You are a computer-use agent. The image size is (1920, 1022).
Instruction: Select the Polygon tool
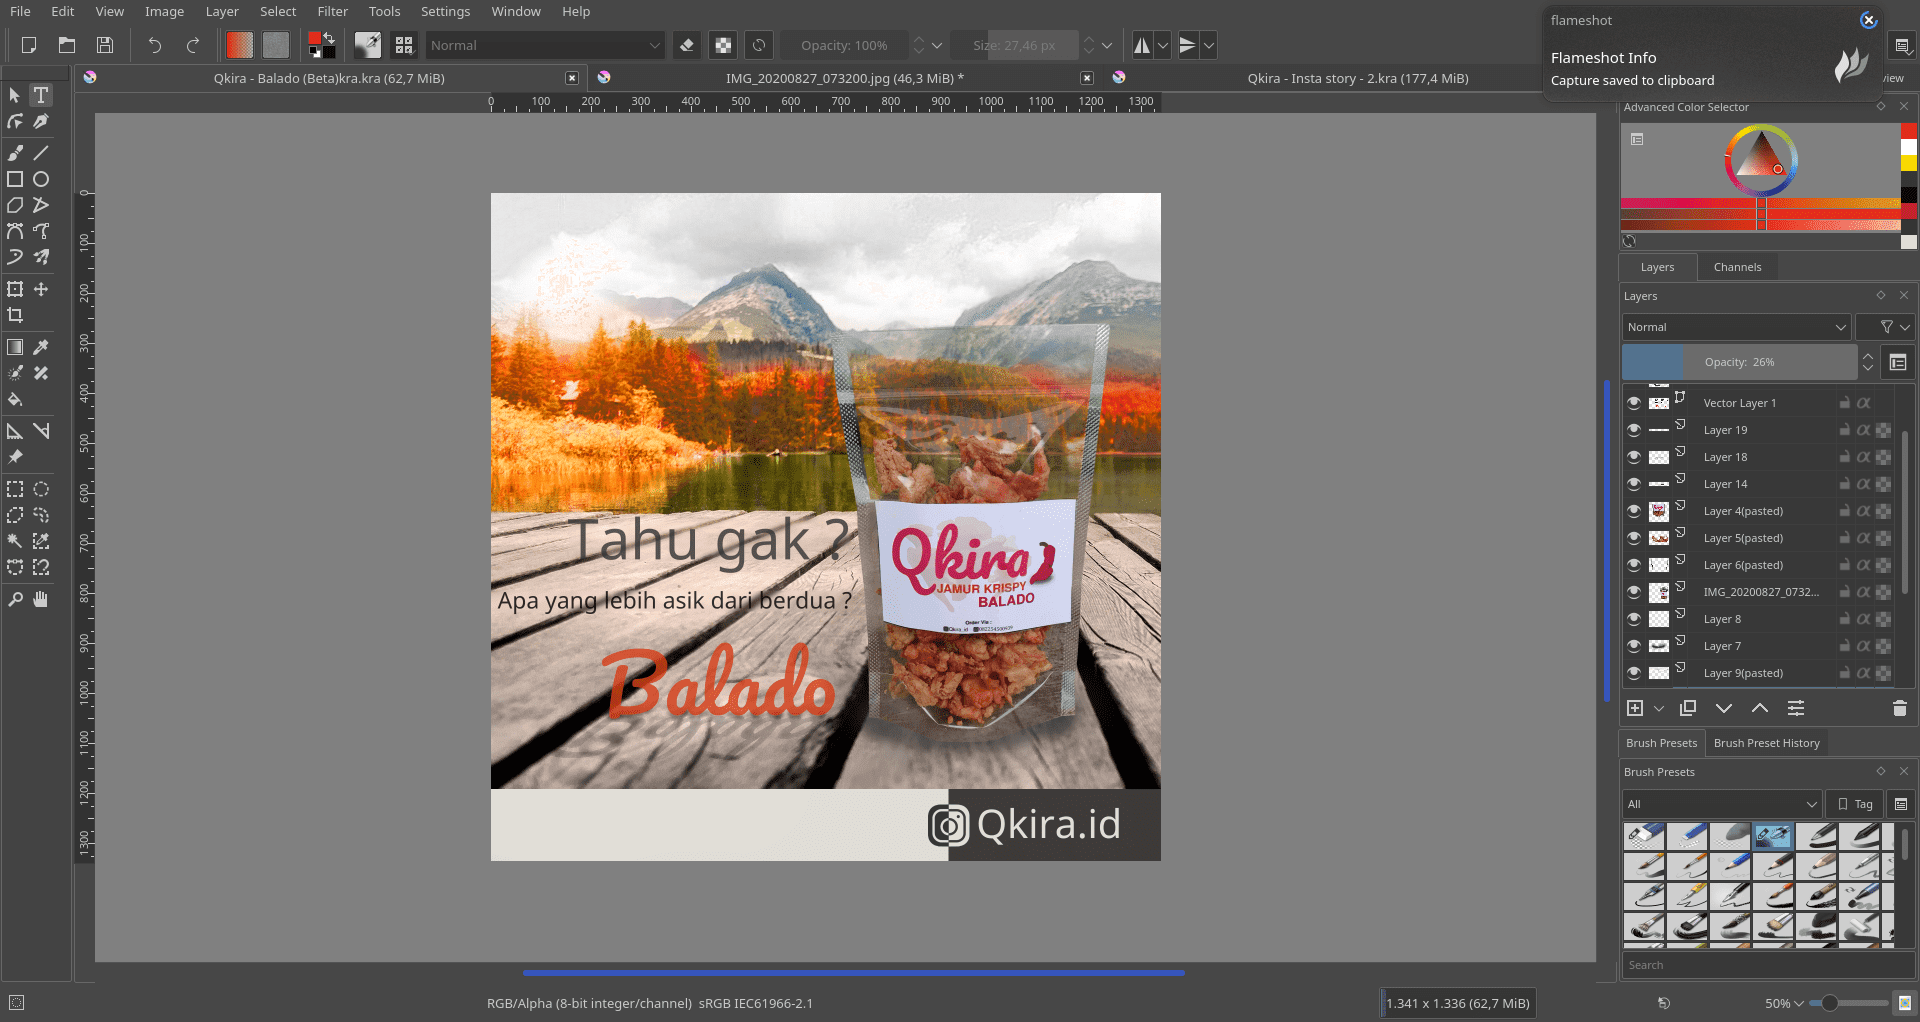(15, 205)
